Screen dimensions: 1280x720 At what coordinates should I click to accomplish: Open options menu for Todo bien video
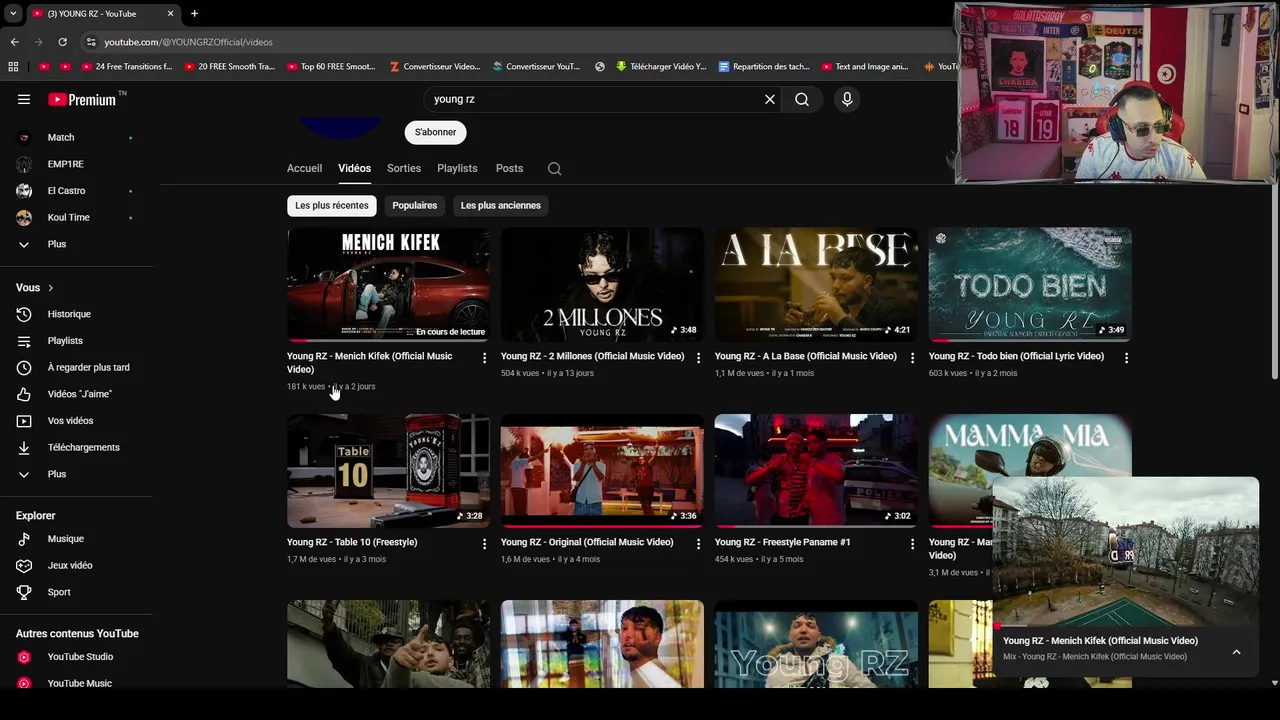[x=1126, y=358]
